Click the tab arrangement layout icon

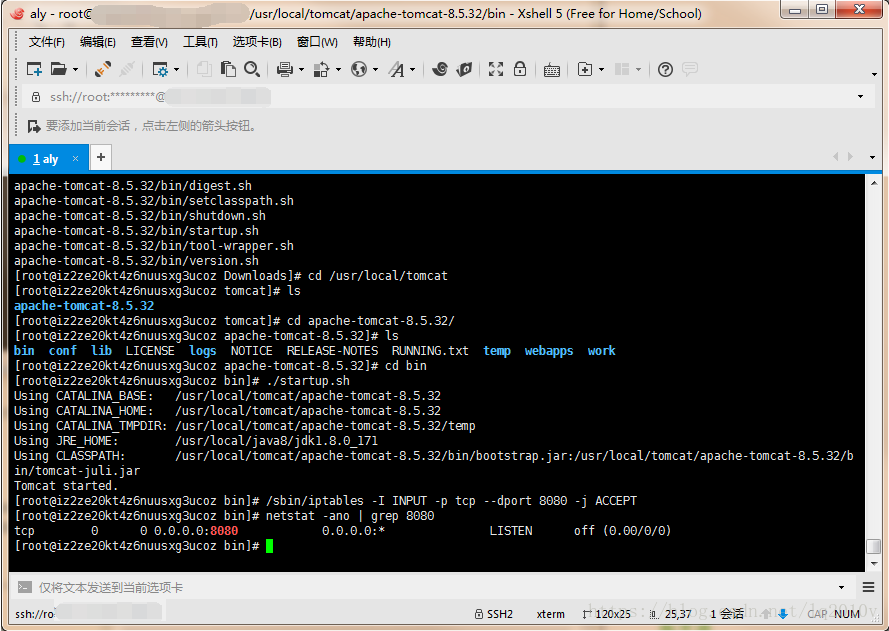622,69
